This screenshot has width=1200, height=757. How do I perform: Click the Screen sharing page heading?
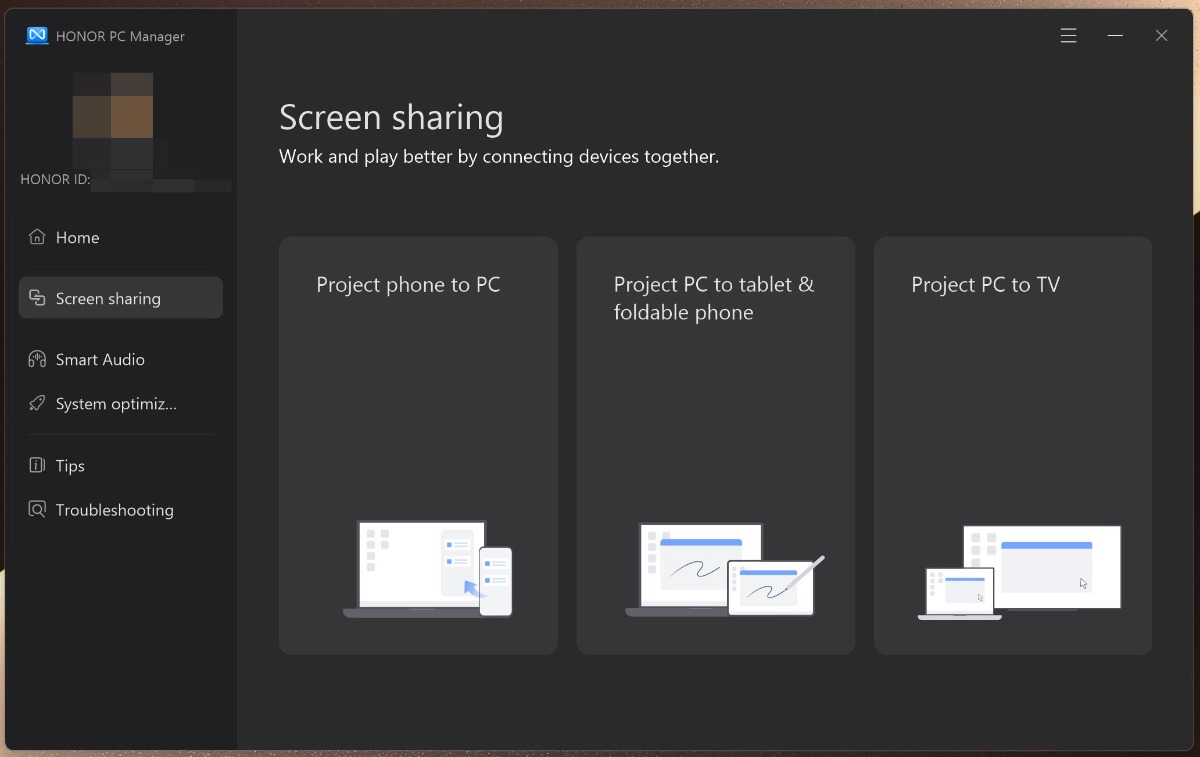tap(391, 117)
